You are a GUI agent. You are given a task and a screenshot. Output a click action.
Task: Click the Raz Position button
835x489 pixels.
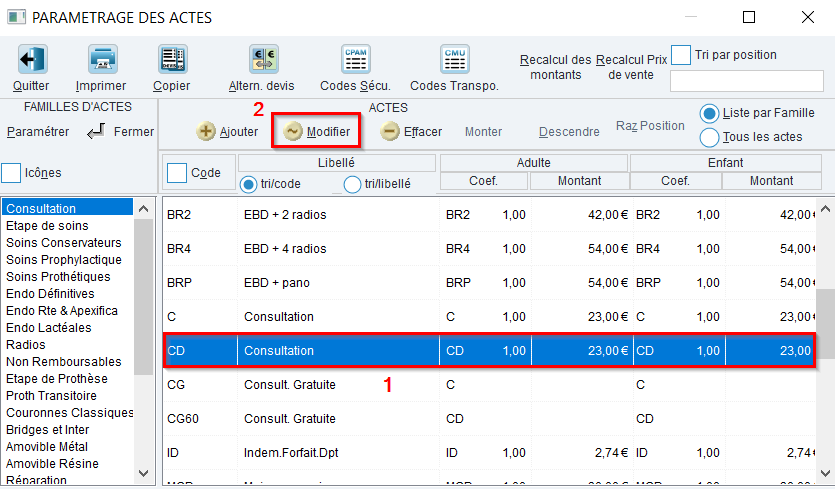pos(650,126)
